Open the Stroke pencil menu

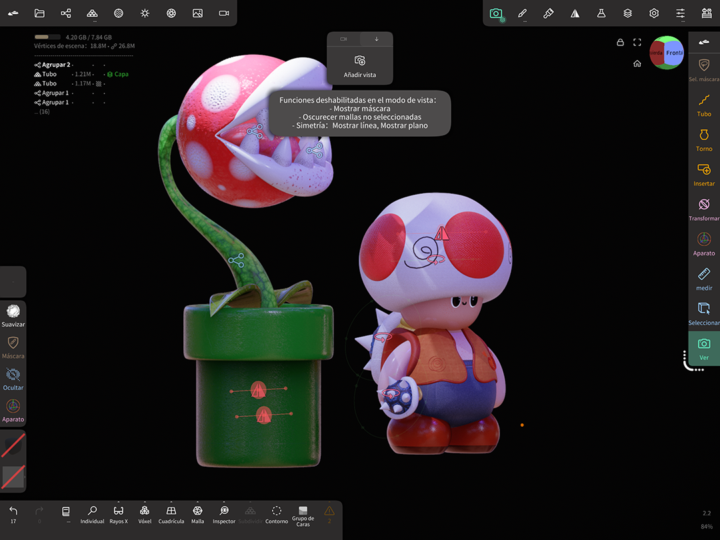point(522,13)
